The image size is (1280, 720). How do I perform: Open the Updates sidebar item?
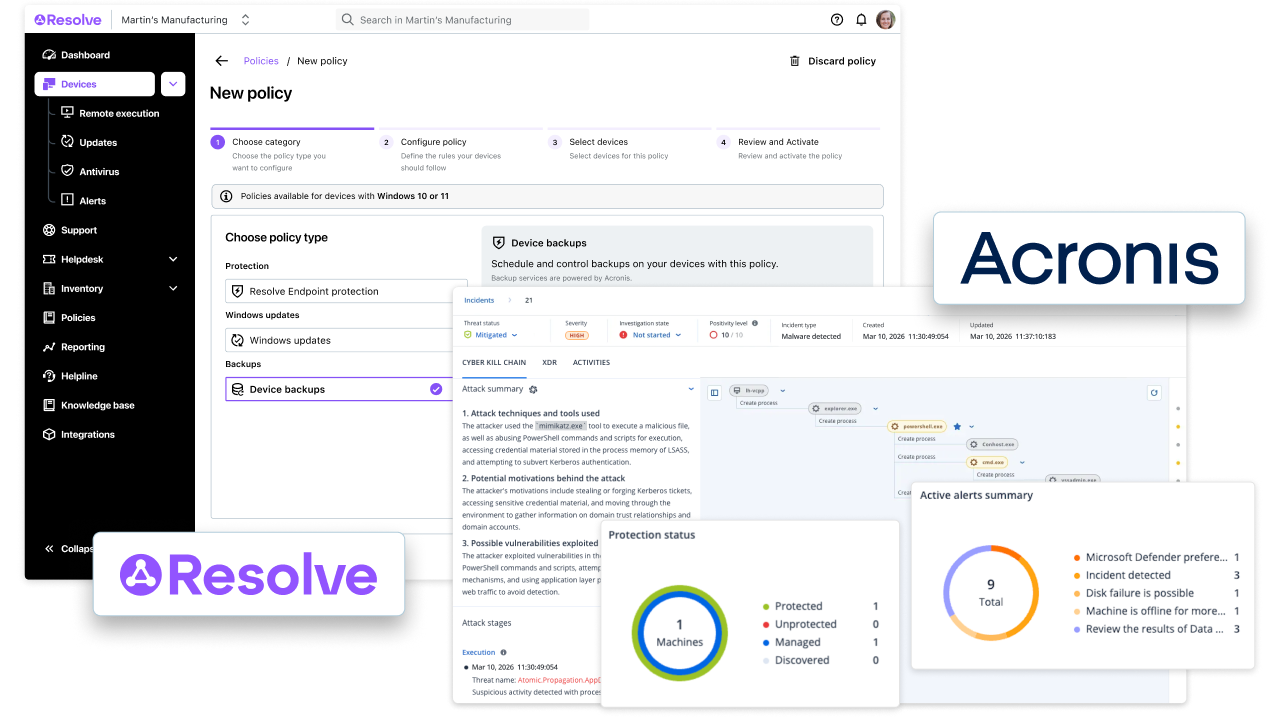click(x=89, y=142)
